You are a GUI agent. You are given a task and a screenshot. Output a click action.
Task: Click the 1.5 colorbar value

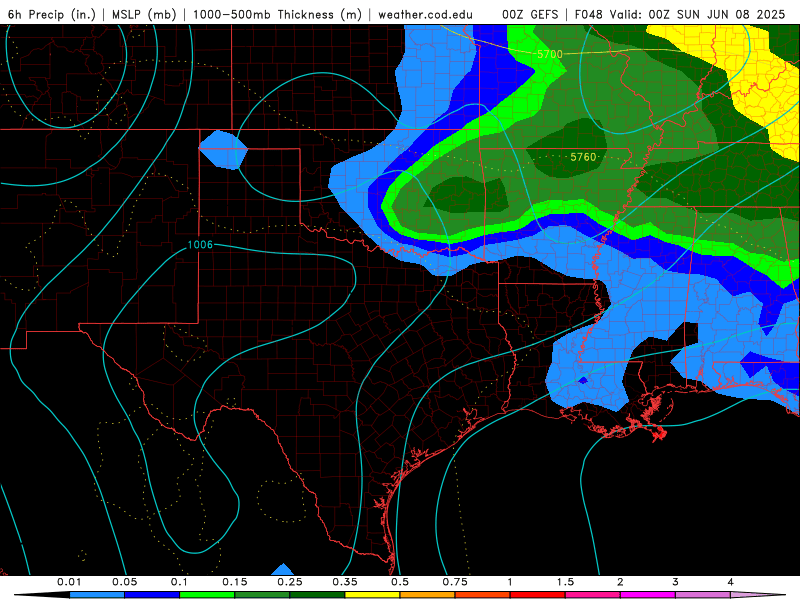tap(565, 582)
